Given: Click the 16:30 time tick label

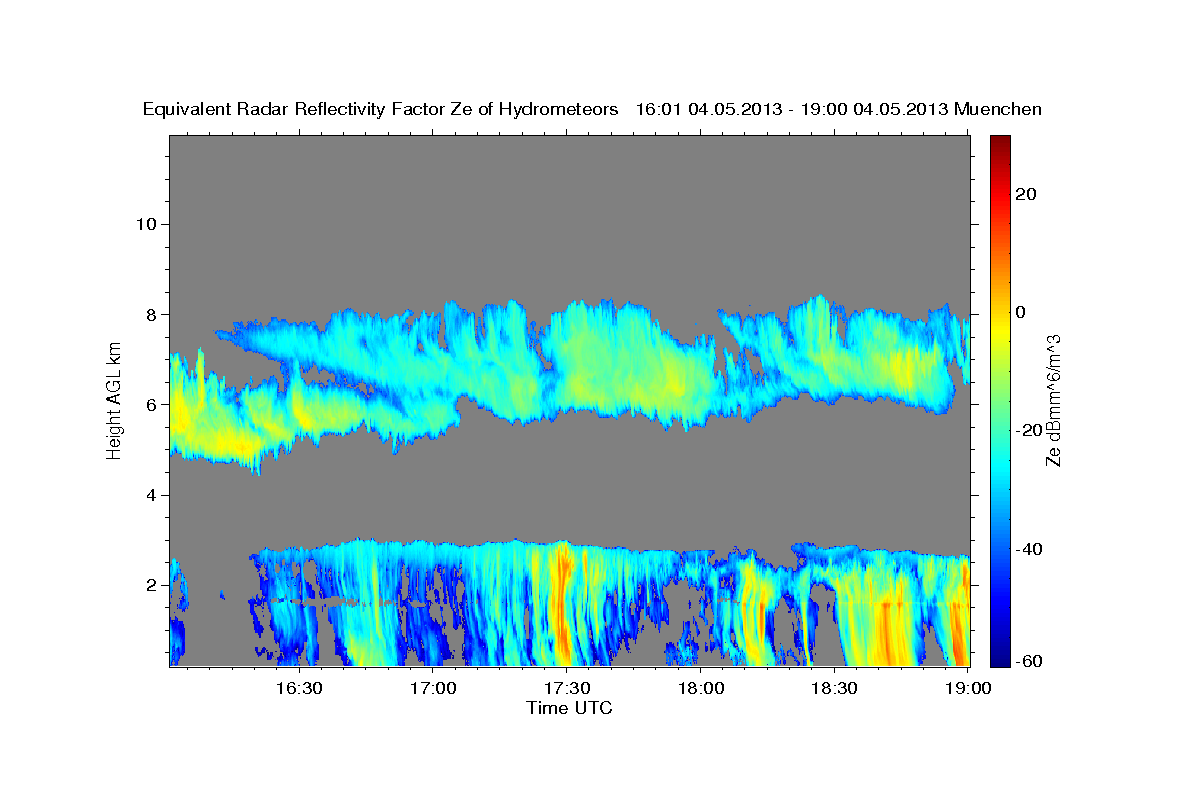Looking at the screenshot, I should [x=299, y=688].
